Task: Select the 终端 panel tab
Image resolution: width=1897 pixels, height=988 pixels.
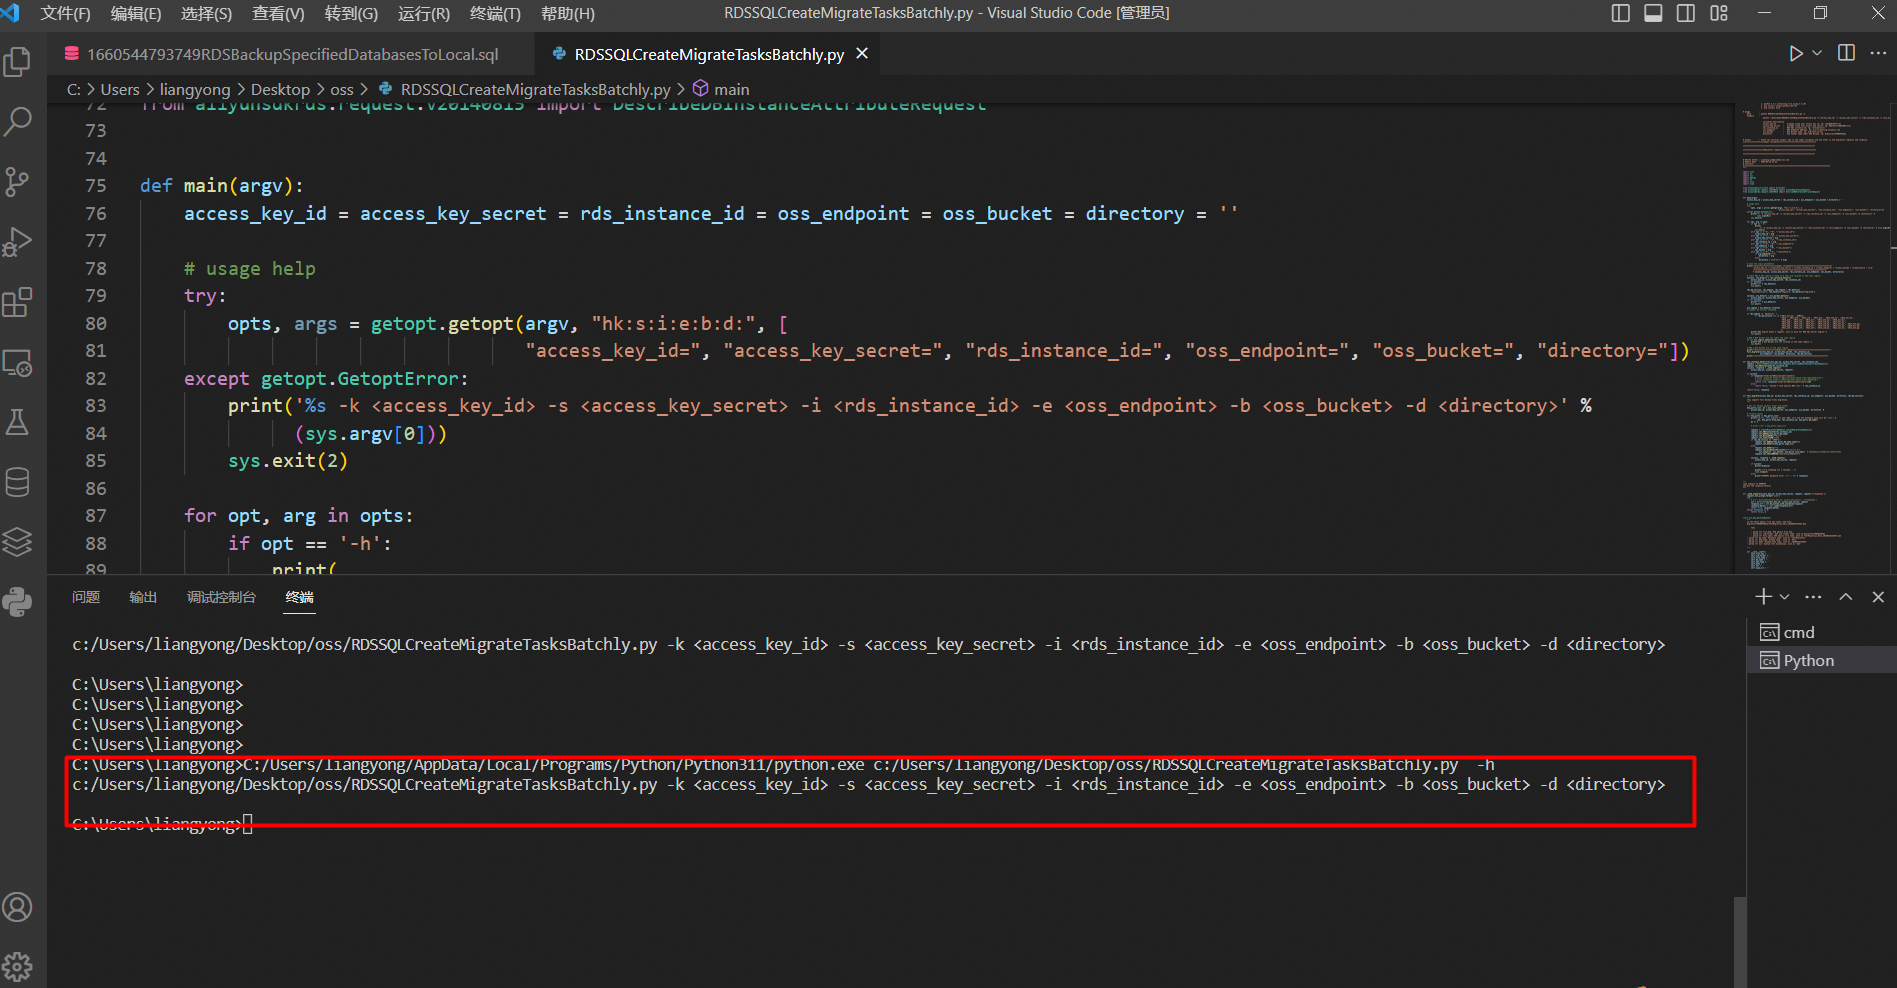Action: (x=299, y=597)
